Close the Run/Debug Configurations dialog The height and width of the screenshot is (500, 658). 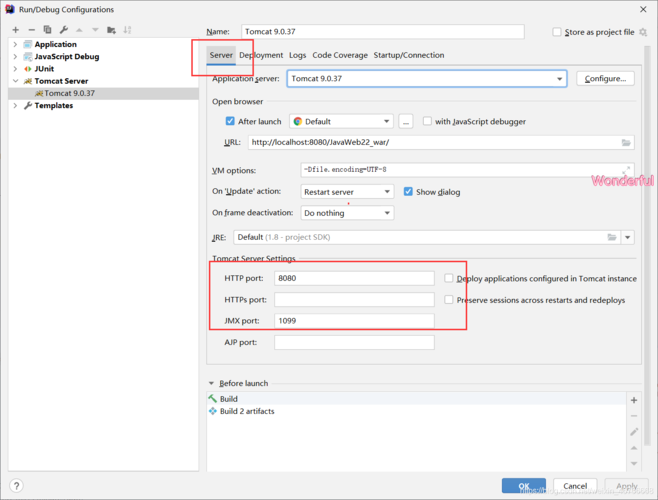click(x=643, y=9)
